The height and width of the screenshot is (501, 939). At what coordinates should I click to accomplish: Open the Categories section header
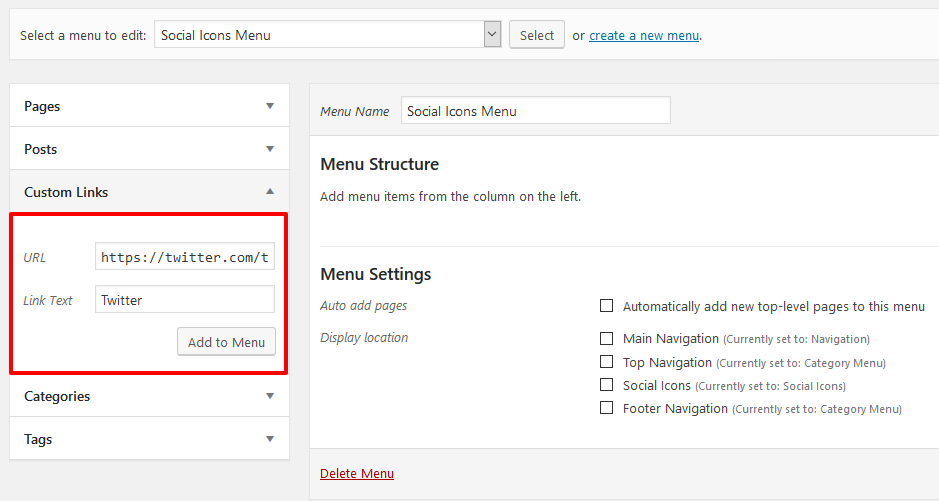pyautogui.click(x=57, y=396)
